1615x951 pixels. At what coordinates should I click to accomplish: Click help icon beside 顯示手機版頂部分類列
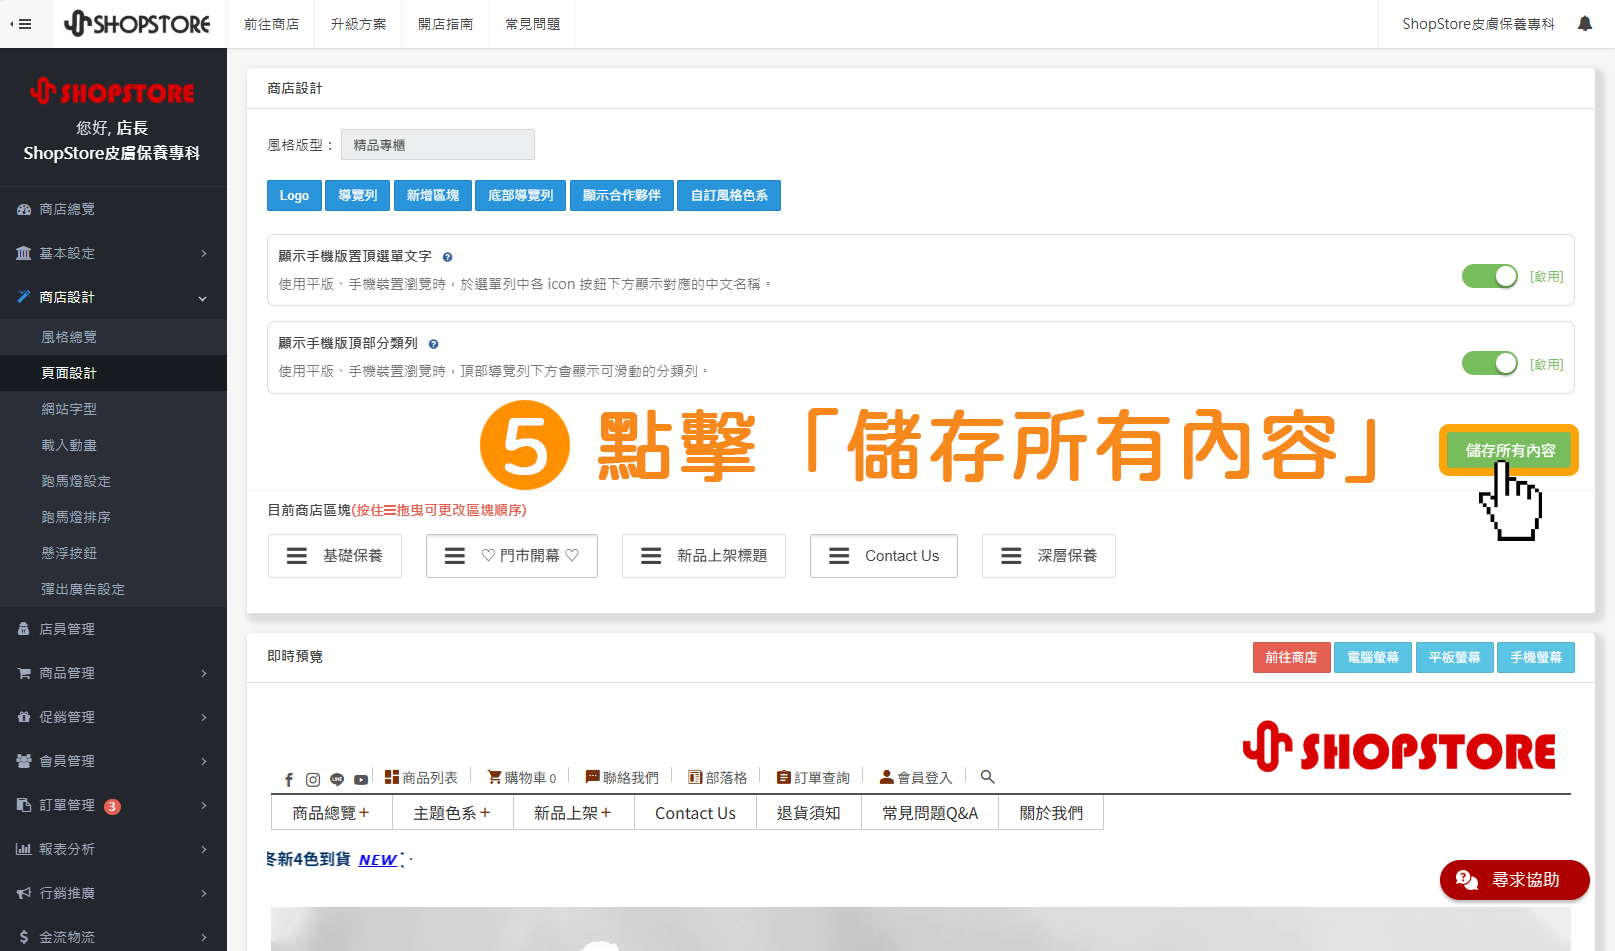pyautogui.click(x=433, y=344)
